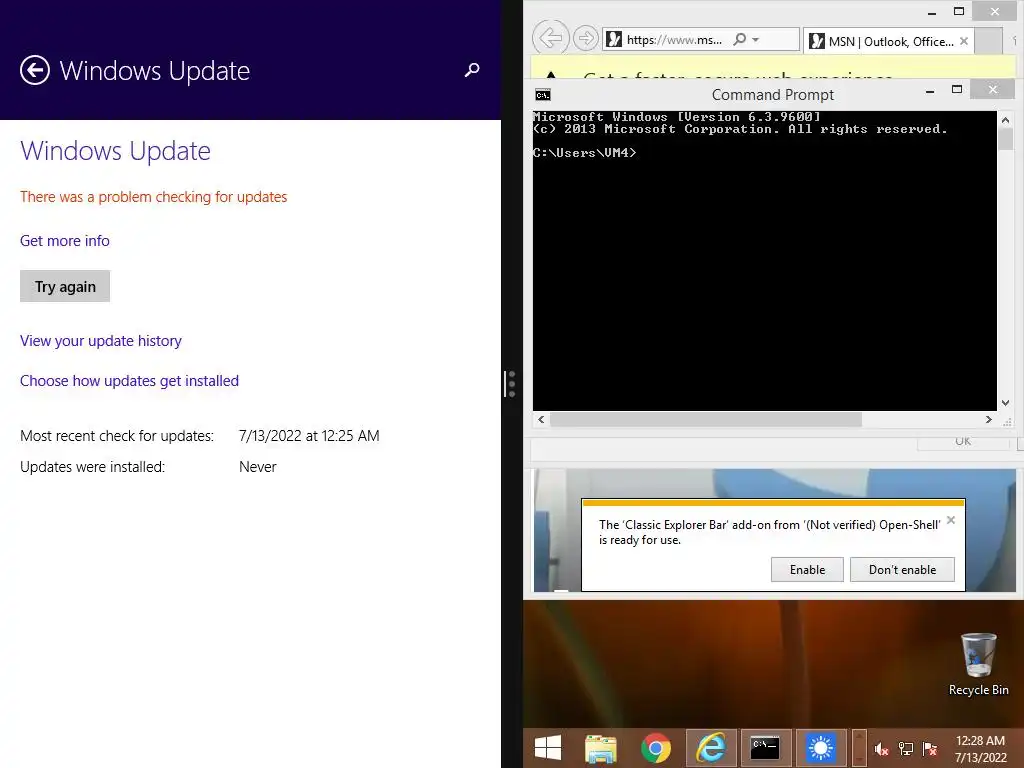1024x768 pixels.
Task: Select the MSN Outlook Office browser tab
Action: click(x=889, y=41)
